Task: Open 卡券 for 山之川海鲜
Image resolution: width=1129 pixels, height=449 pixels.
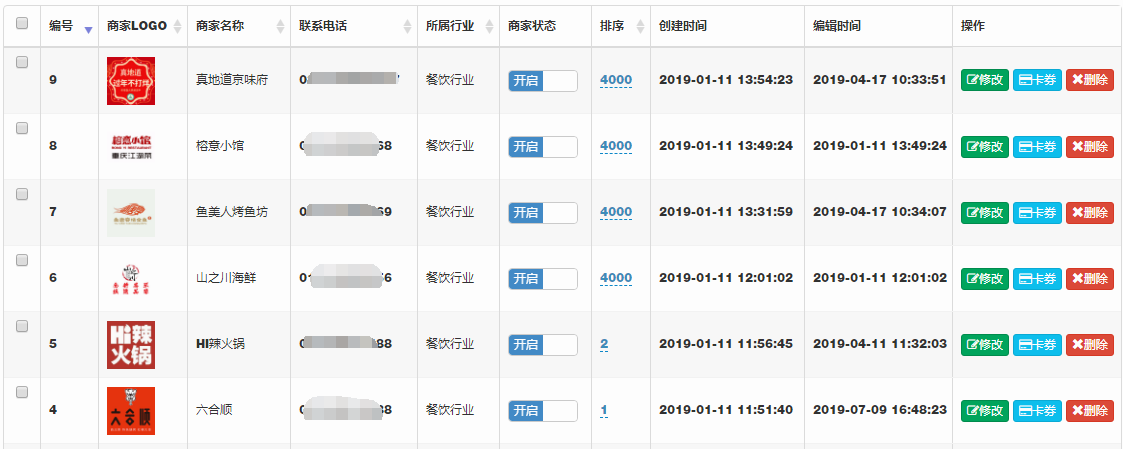Action: tap(1038, 278)
